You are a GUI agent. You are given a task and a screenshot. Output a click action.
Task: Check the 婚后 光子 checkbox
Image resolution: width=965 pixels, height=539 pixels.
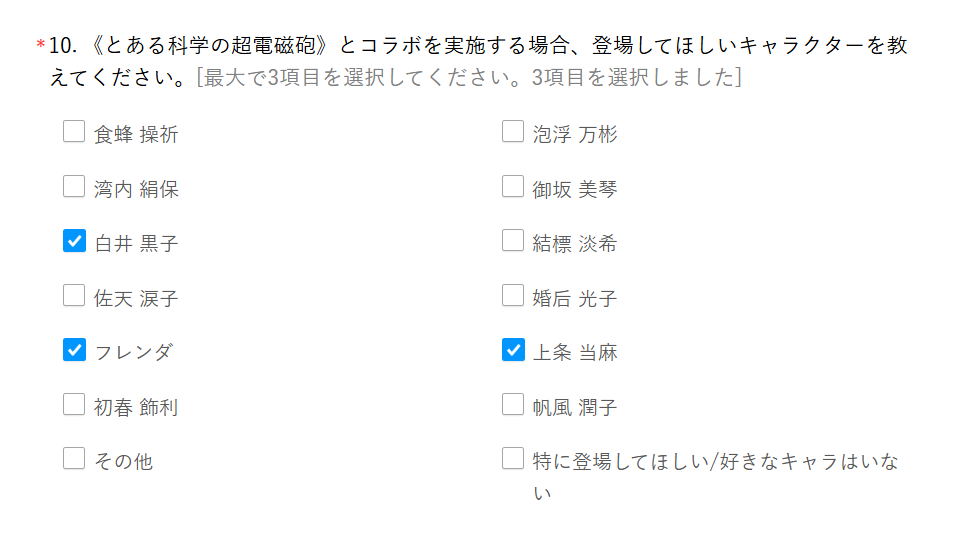(513, 295)
